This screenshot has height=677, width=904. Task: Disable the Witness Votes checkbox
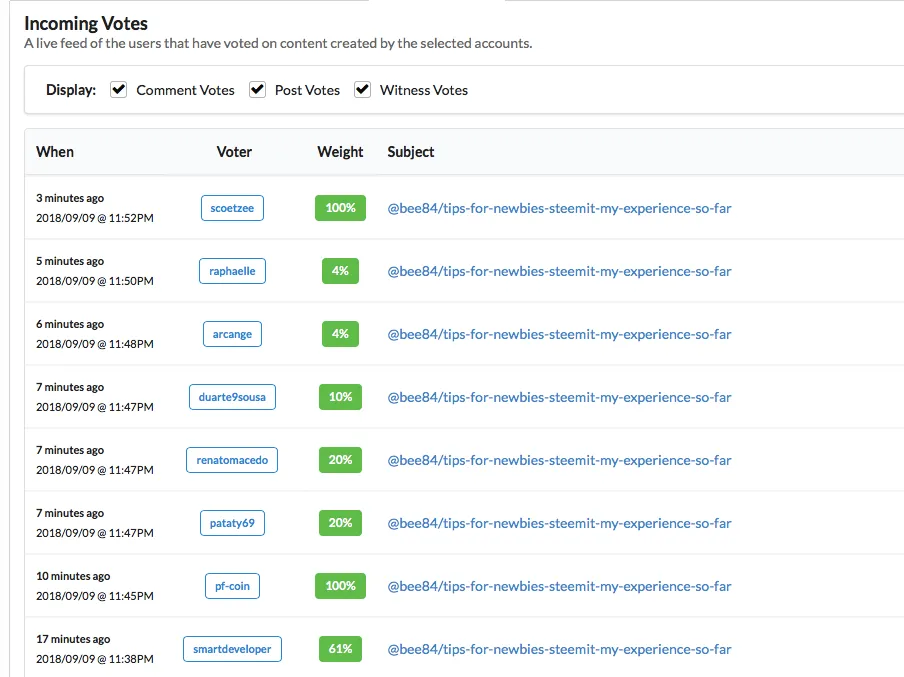[362, 89]
